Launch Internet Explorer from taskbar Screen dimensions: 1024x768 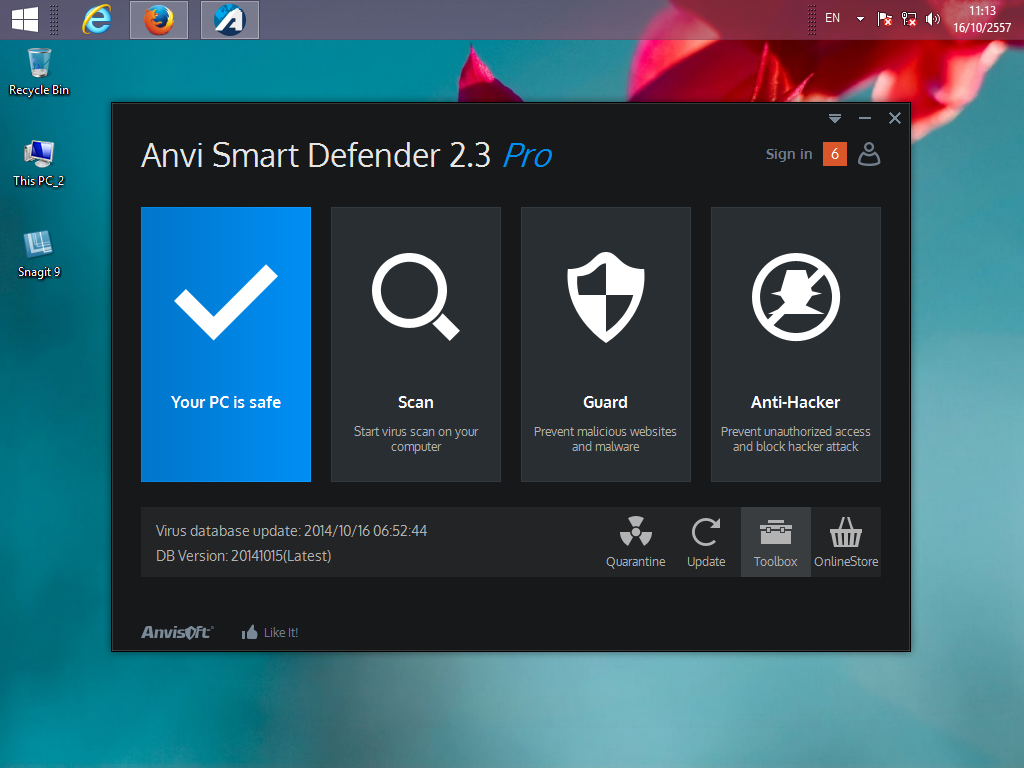tap(96, 20)
